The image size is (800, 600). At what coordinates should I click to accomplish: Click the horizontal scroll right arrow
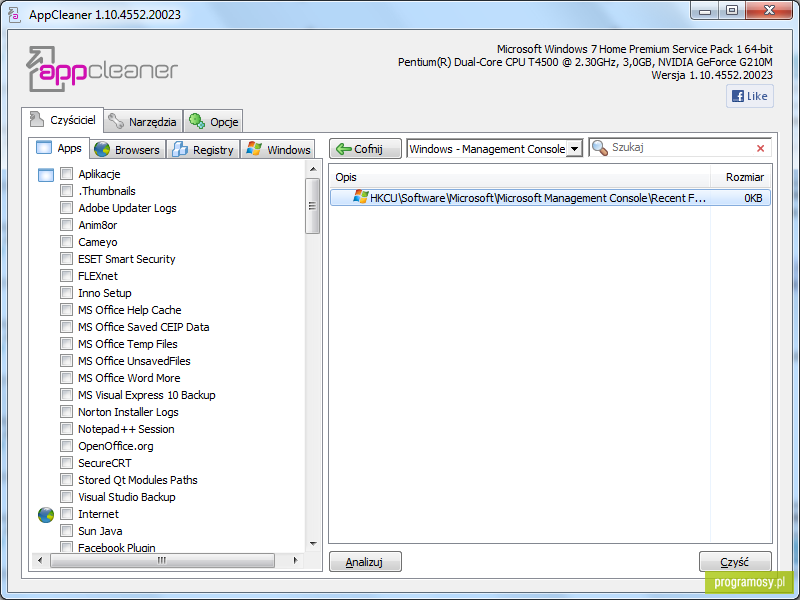coord(295,561)
